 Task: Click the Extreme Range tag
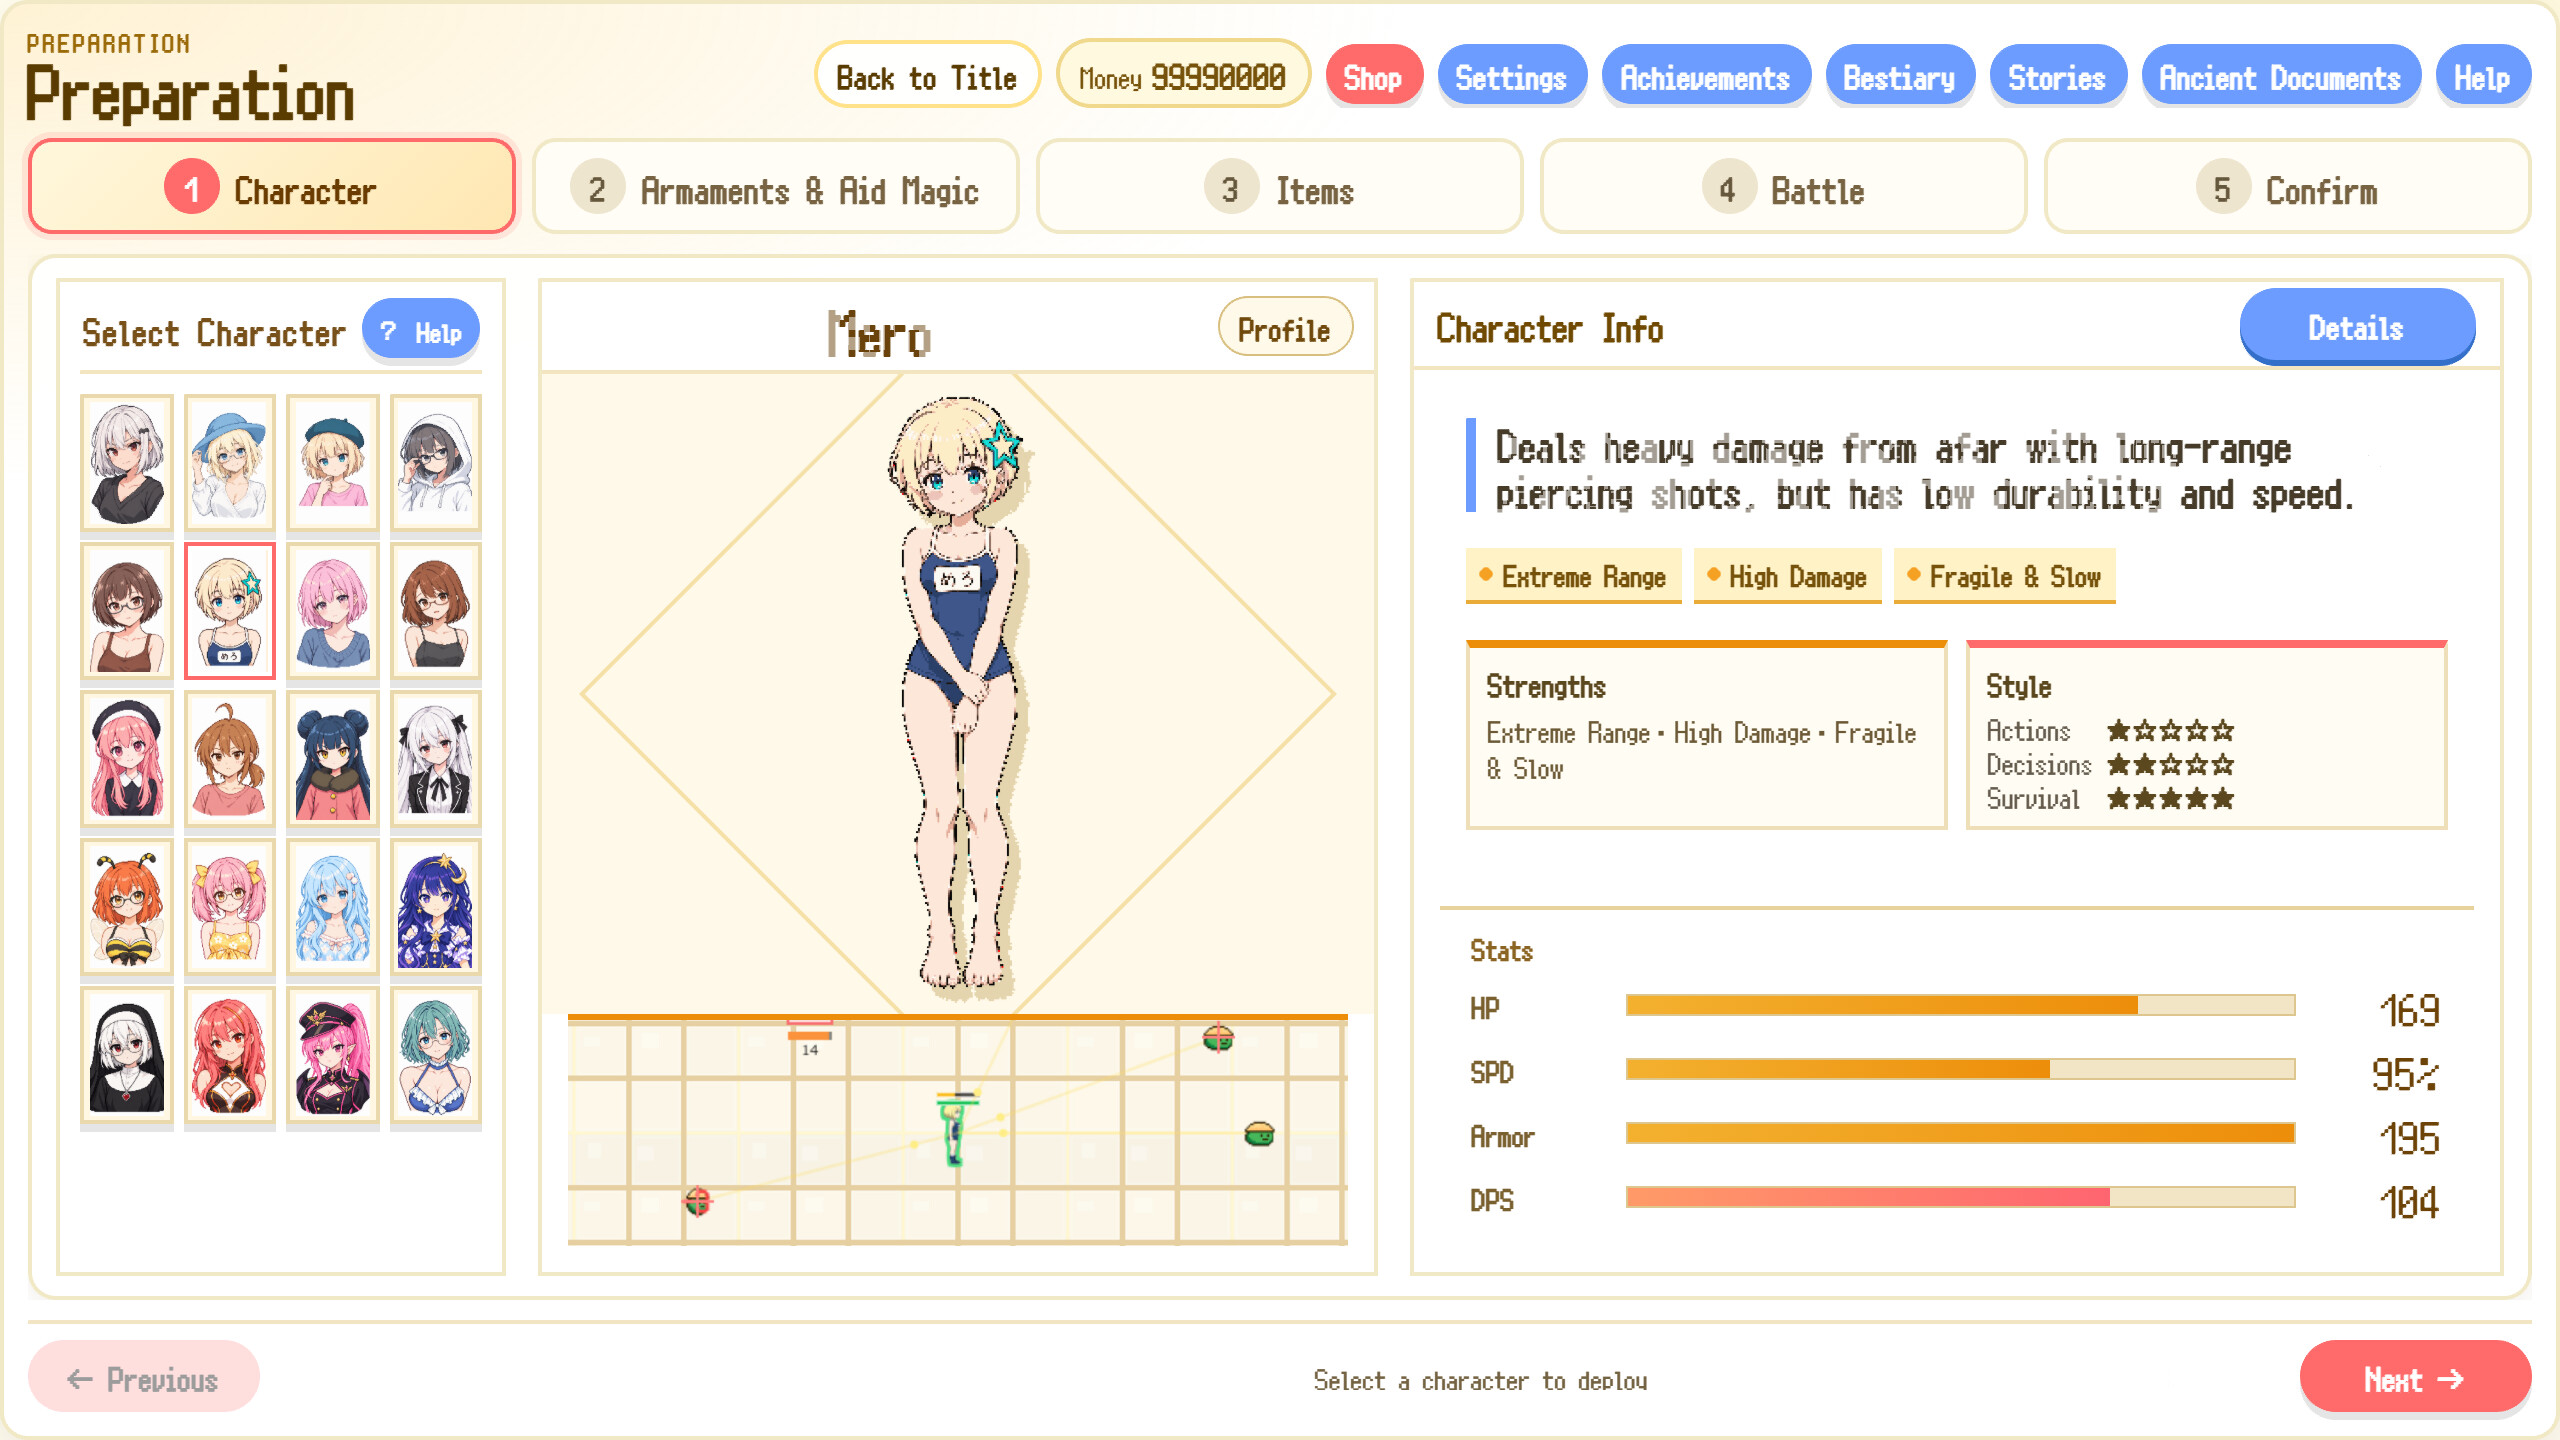point(1574,577)
